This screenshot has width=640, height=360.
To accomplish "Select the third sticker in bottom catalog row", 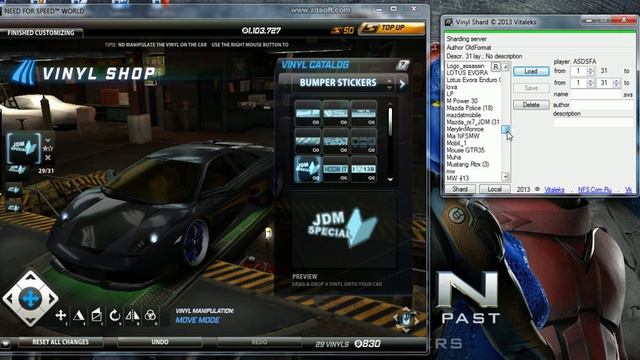I will (x=364, y=169).
